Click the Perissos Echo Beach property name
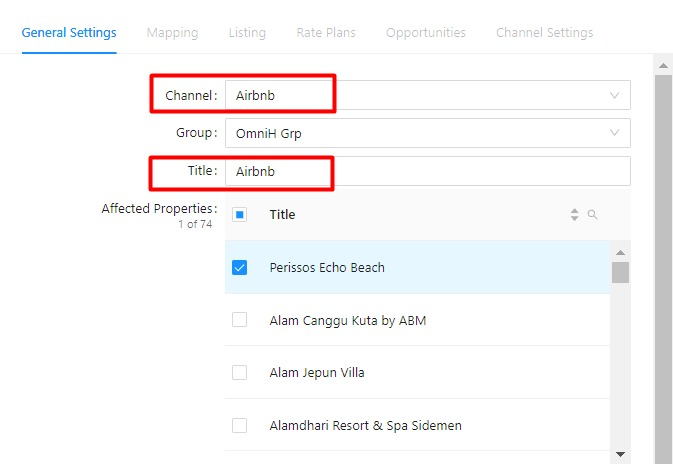Image resolution: width=673 pixels, height=464 pixels. tap(327, 267)
